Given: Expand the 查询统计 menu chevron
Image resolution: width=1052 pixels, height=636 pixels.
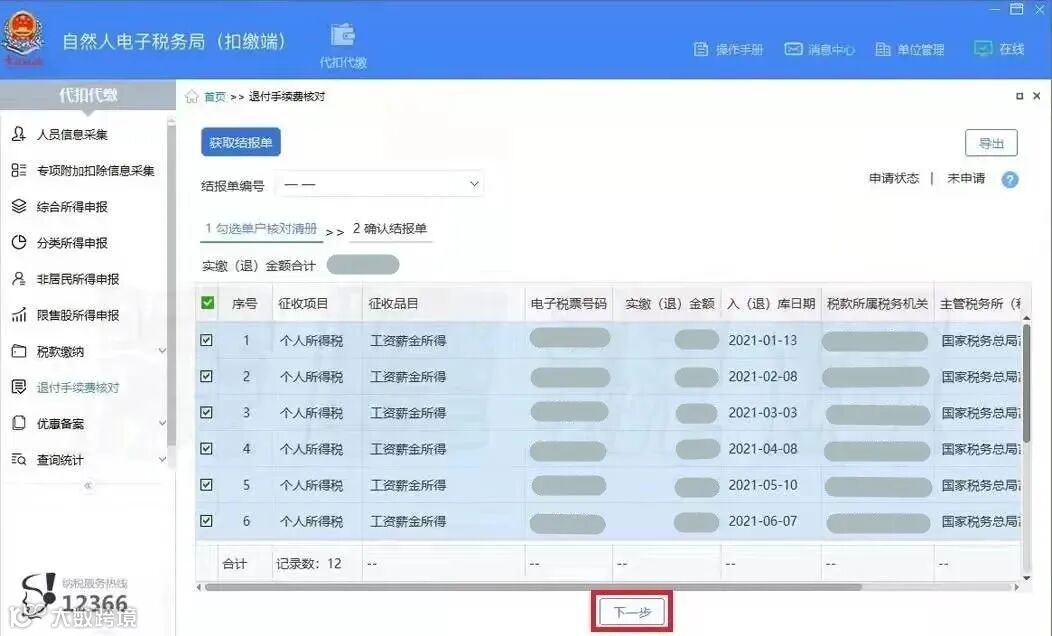Looking at the screenshot, I should pos(162,460).
